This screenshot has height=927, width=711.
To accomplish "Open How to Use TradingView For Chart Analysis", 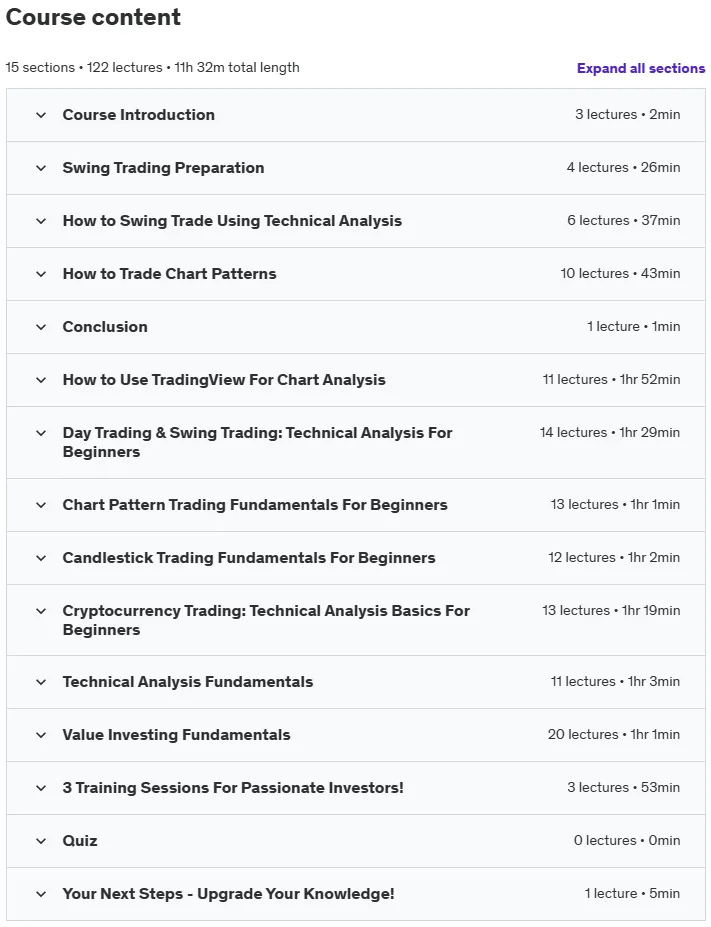I will [x=224, y=380].
